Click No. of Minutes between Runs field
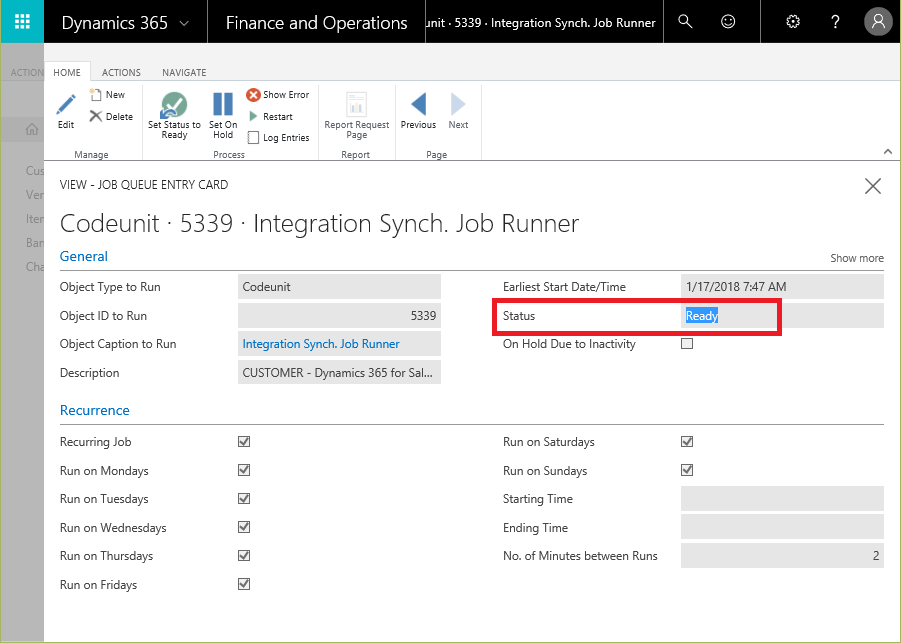Viewport: 901px width, 643px height. click(x=782, y=556)
